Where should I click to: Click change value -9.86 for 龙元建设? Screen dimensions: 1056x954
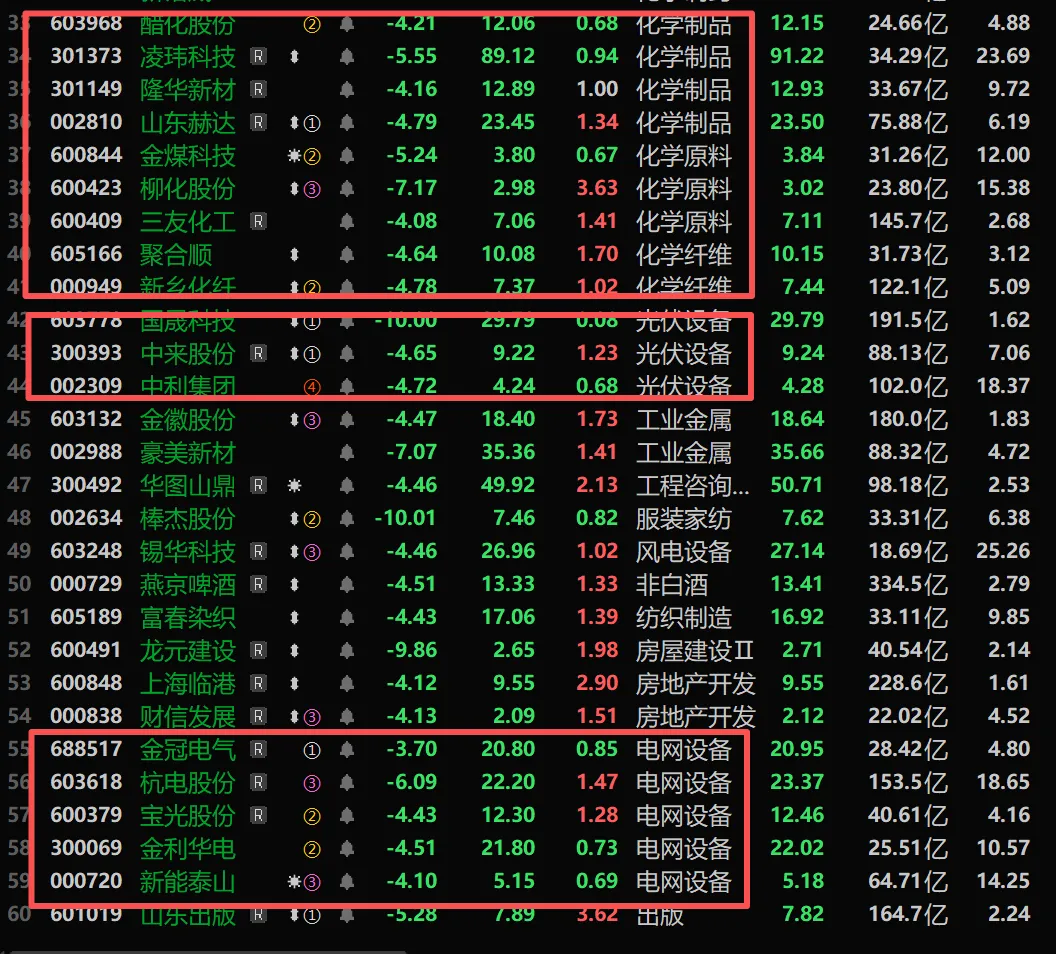coord(411,650)
